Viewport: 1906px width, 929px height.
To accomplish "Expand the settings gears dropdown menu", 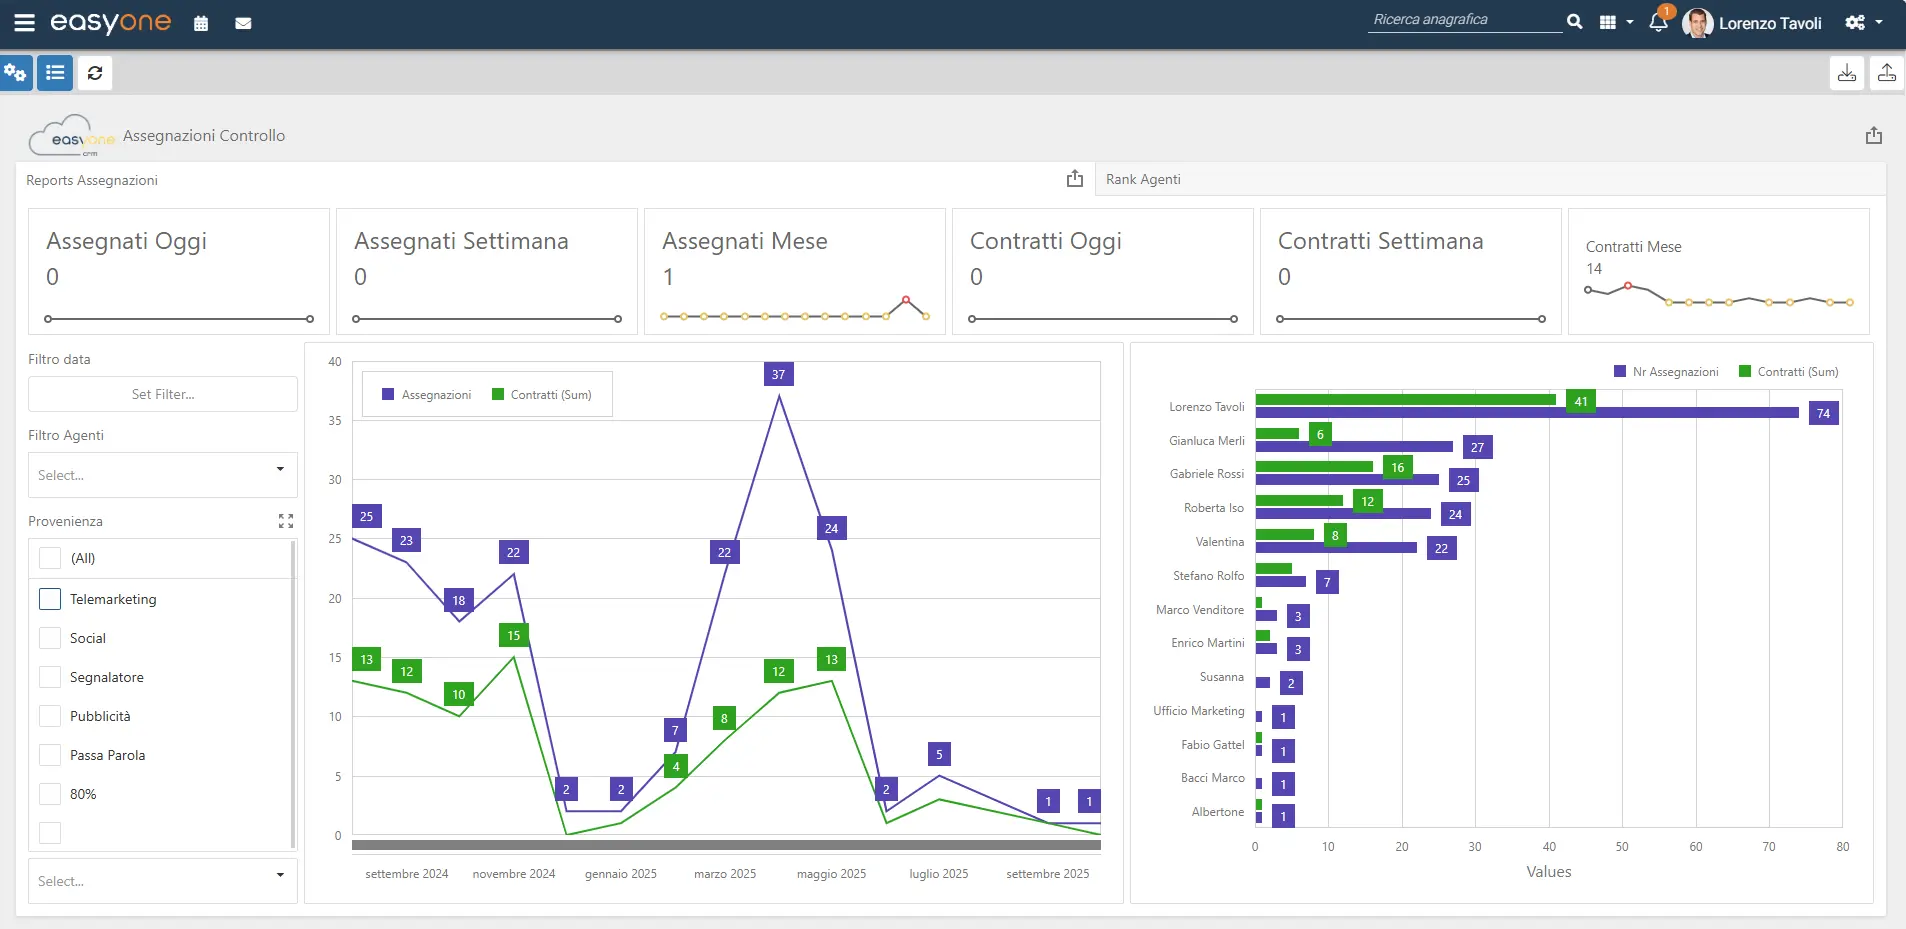I will [1863, 23].
